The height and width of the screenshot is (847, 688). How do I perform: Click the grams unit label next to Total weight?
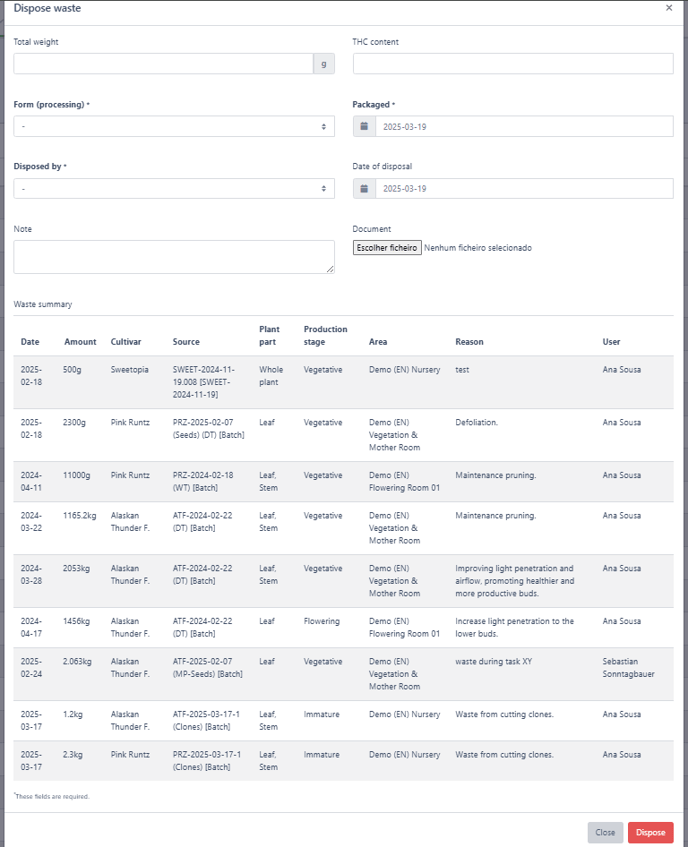(324, 64)
